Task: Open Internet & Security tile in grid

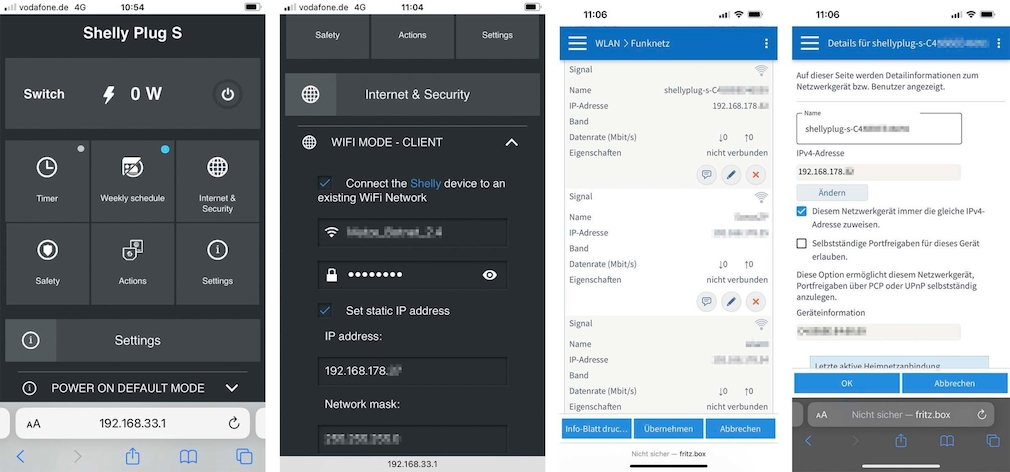Action: click(217, 180)
